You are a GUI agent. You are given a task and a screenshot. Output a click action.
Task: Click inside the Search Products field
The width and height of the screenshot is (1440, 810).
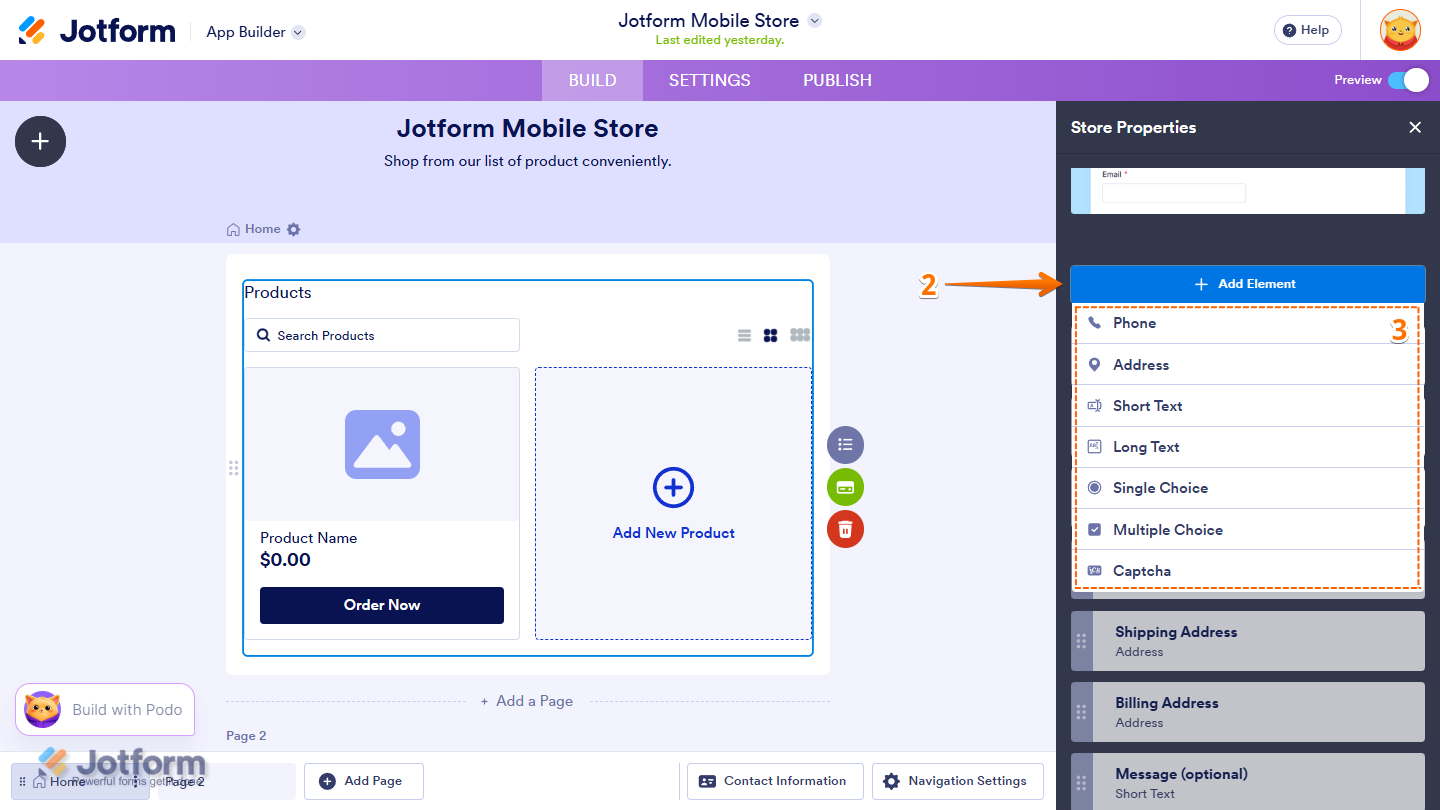pos(382,335)
